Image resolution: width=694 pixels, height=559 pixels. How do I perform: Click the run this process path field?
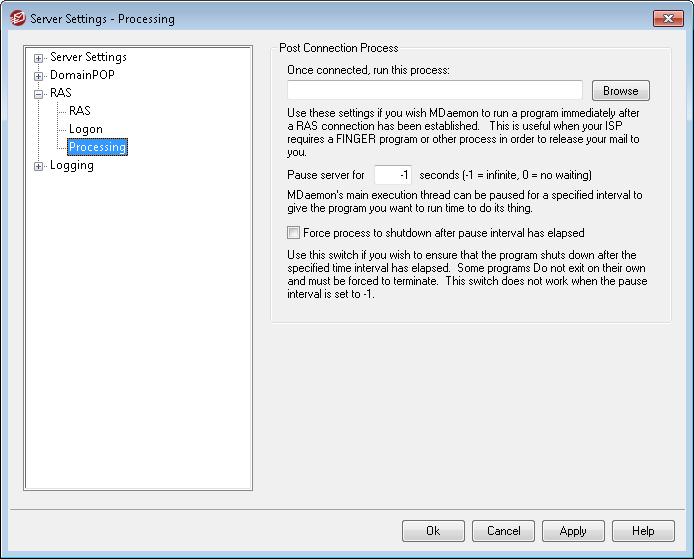pyautogui.click(x=434, y=91)
